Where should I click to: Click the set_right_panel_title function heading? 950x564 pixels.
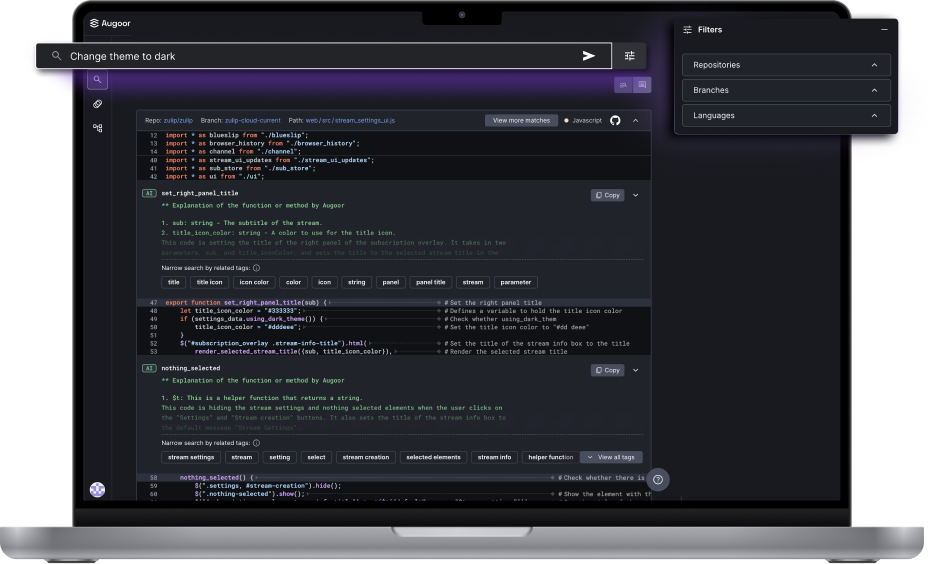pyautogui.click(x=199, y=193)
